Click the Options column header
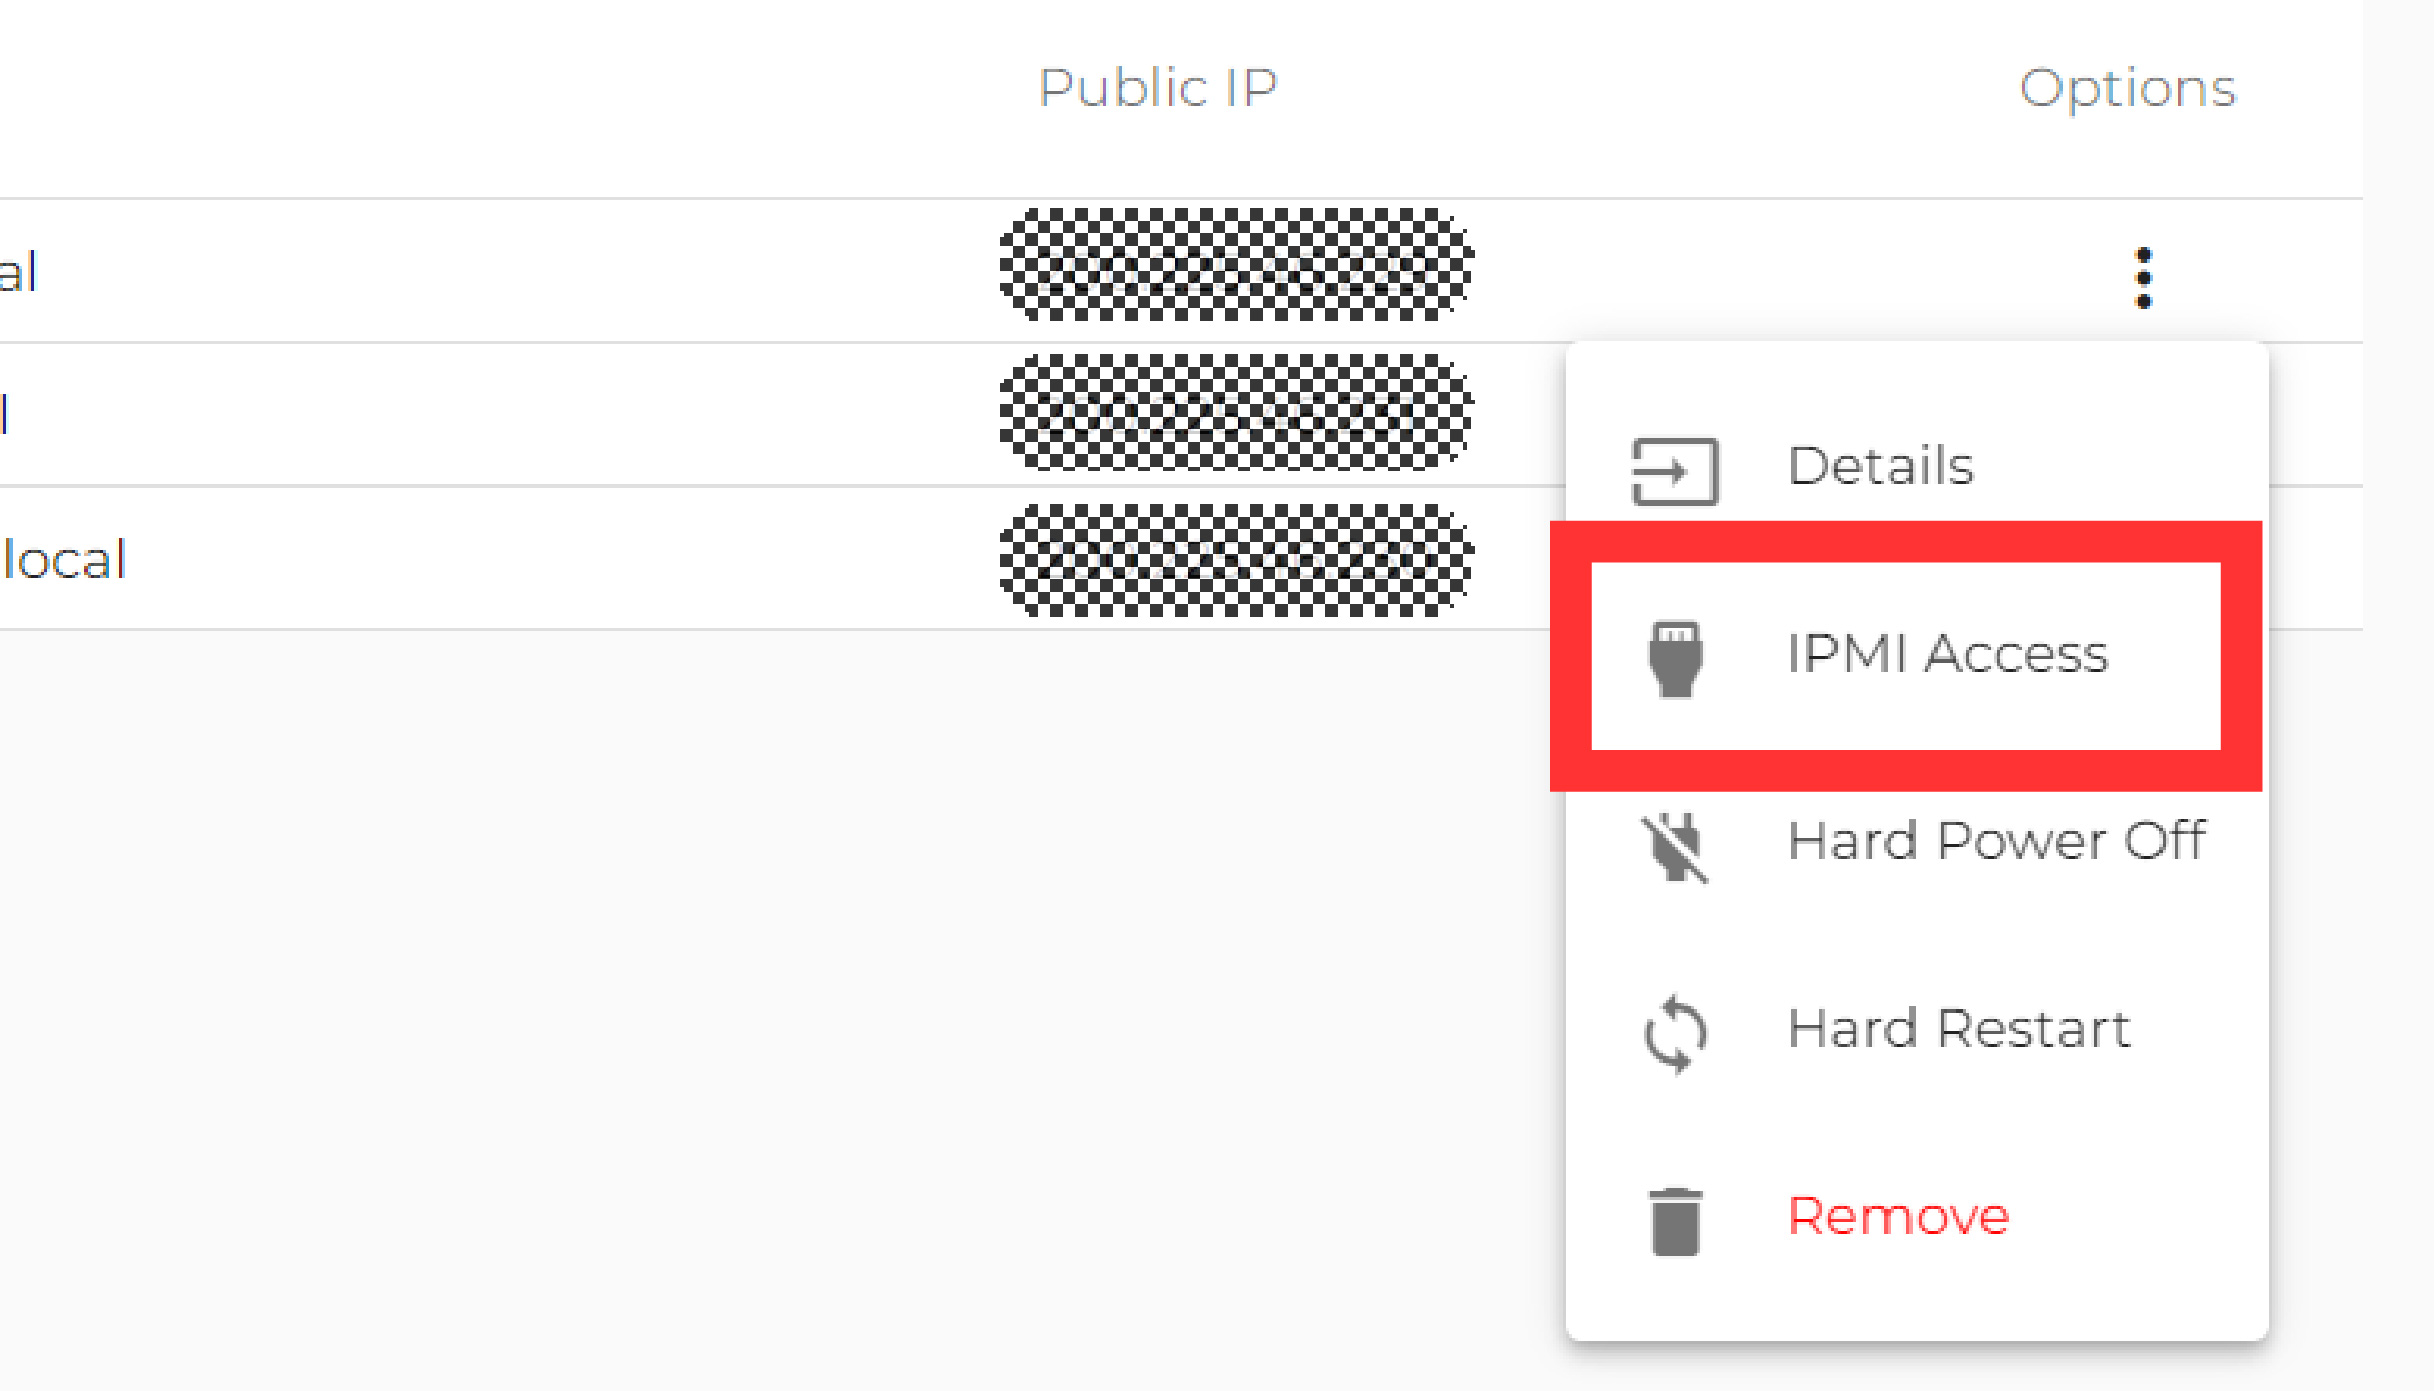The width and height of the screenshot is (2434, 1391). tap(2127, 88)
